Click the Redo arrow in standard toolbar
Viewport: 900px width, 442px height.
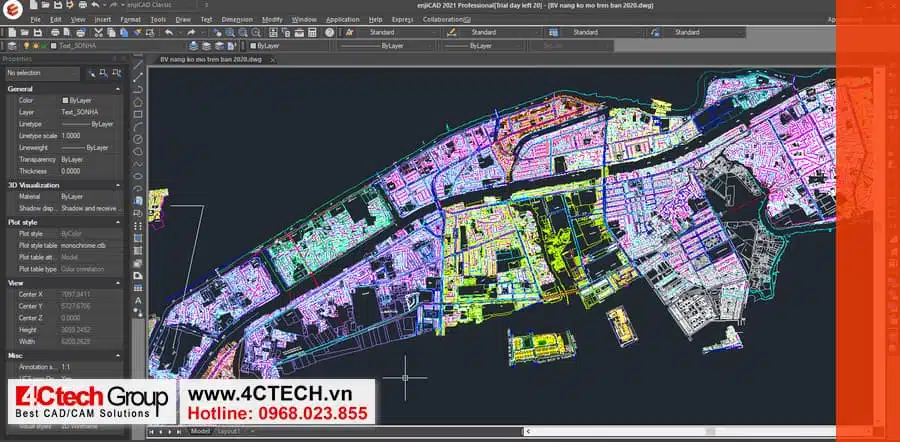tap(191, 33)
